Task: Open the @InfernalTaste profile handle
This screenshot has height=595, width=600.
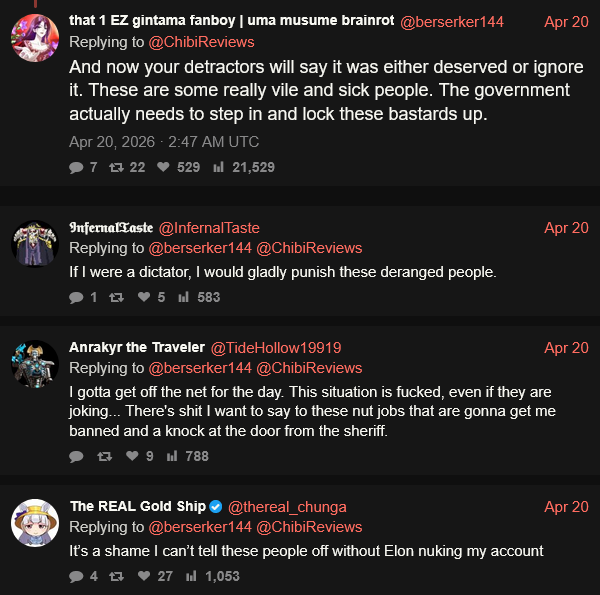Action: click(x=209, y=228)
